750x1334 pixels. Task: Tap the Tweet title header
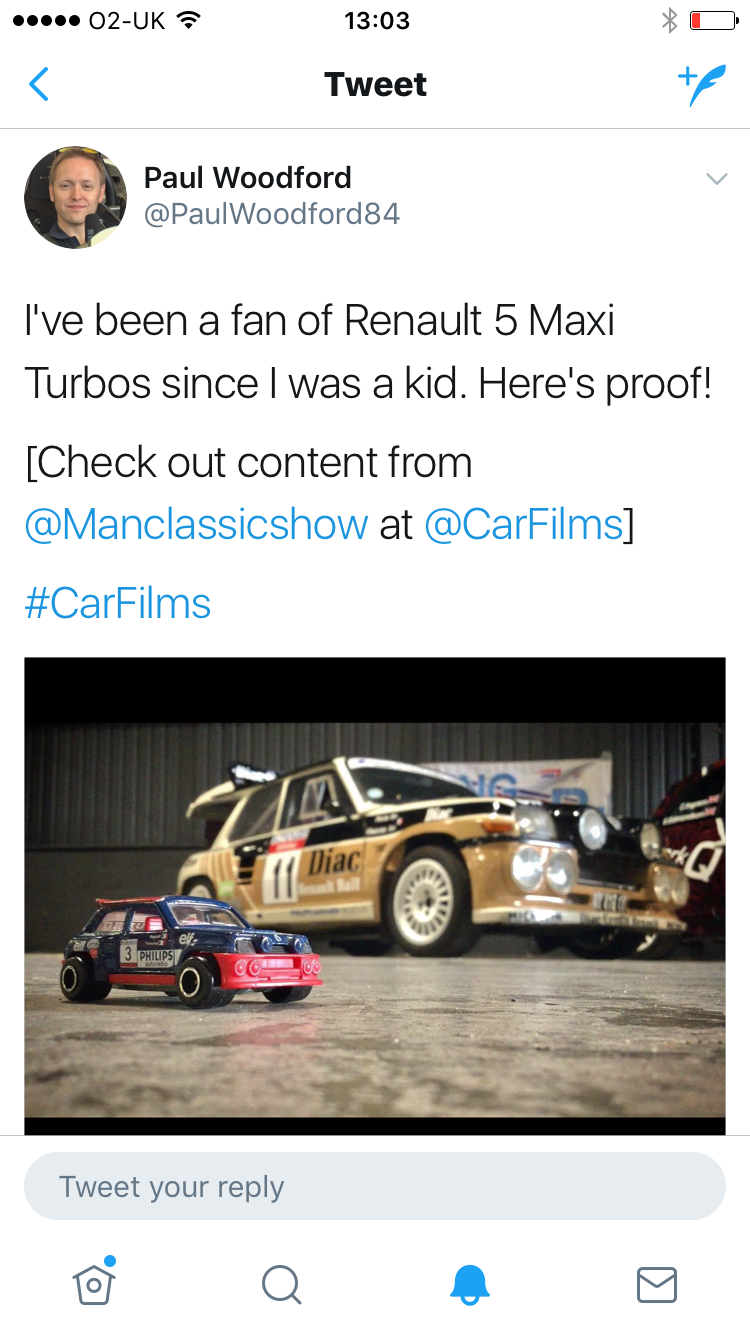pos(376,85)
